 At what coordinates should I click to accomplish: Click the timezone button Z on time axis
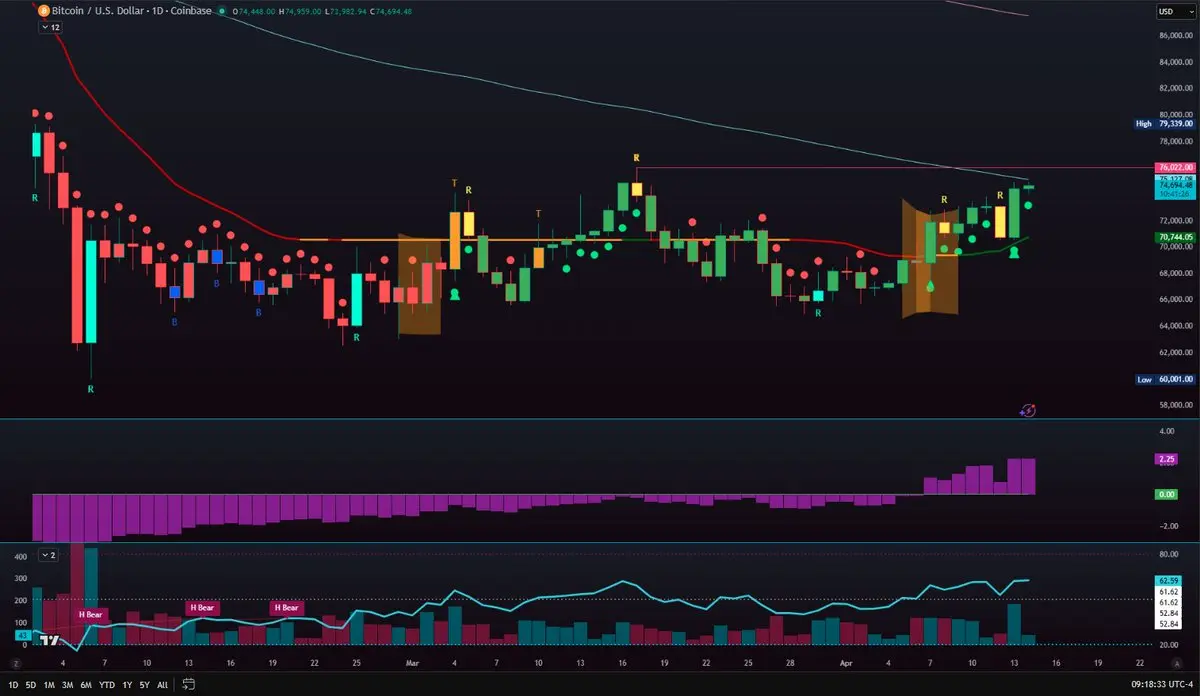pyautogui.click(x=16, y=663)
